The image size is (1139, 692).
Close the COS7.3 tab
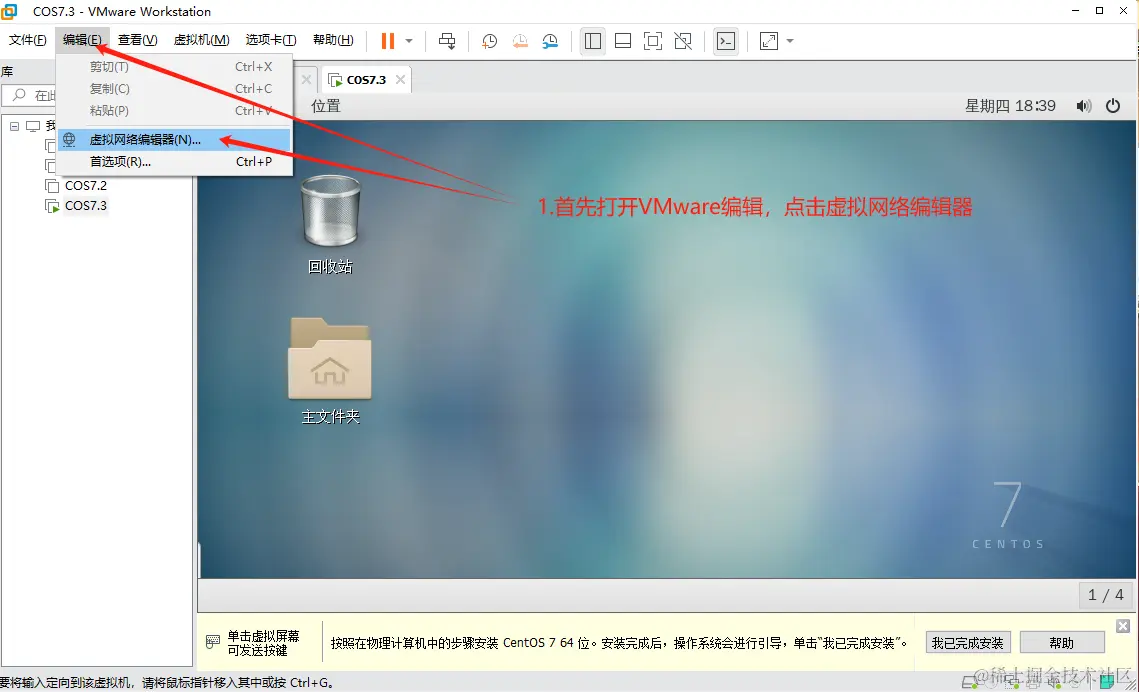(x=400, y=80)
